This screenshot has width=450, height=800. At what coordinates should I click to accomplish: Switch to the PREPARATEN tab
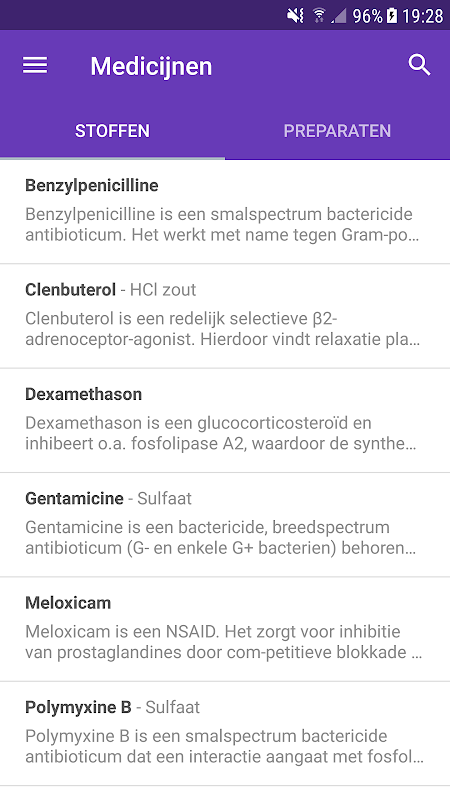(x=337, y=131)
